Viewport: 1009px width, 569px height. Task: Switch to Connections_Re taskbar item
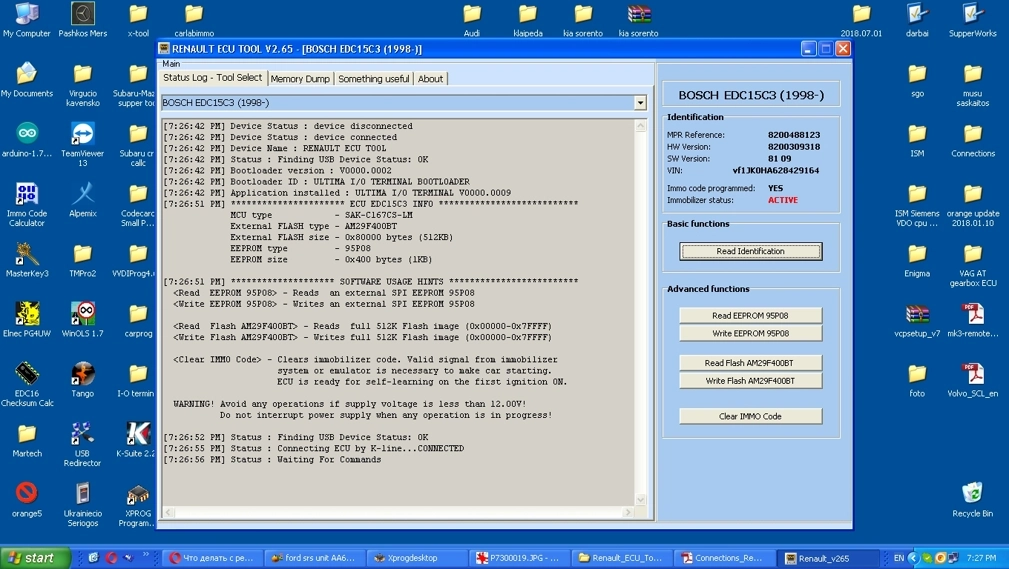click(725, 558)
